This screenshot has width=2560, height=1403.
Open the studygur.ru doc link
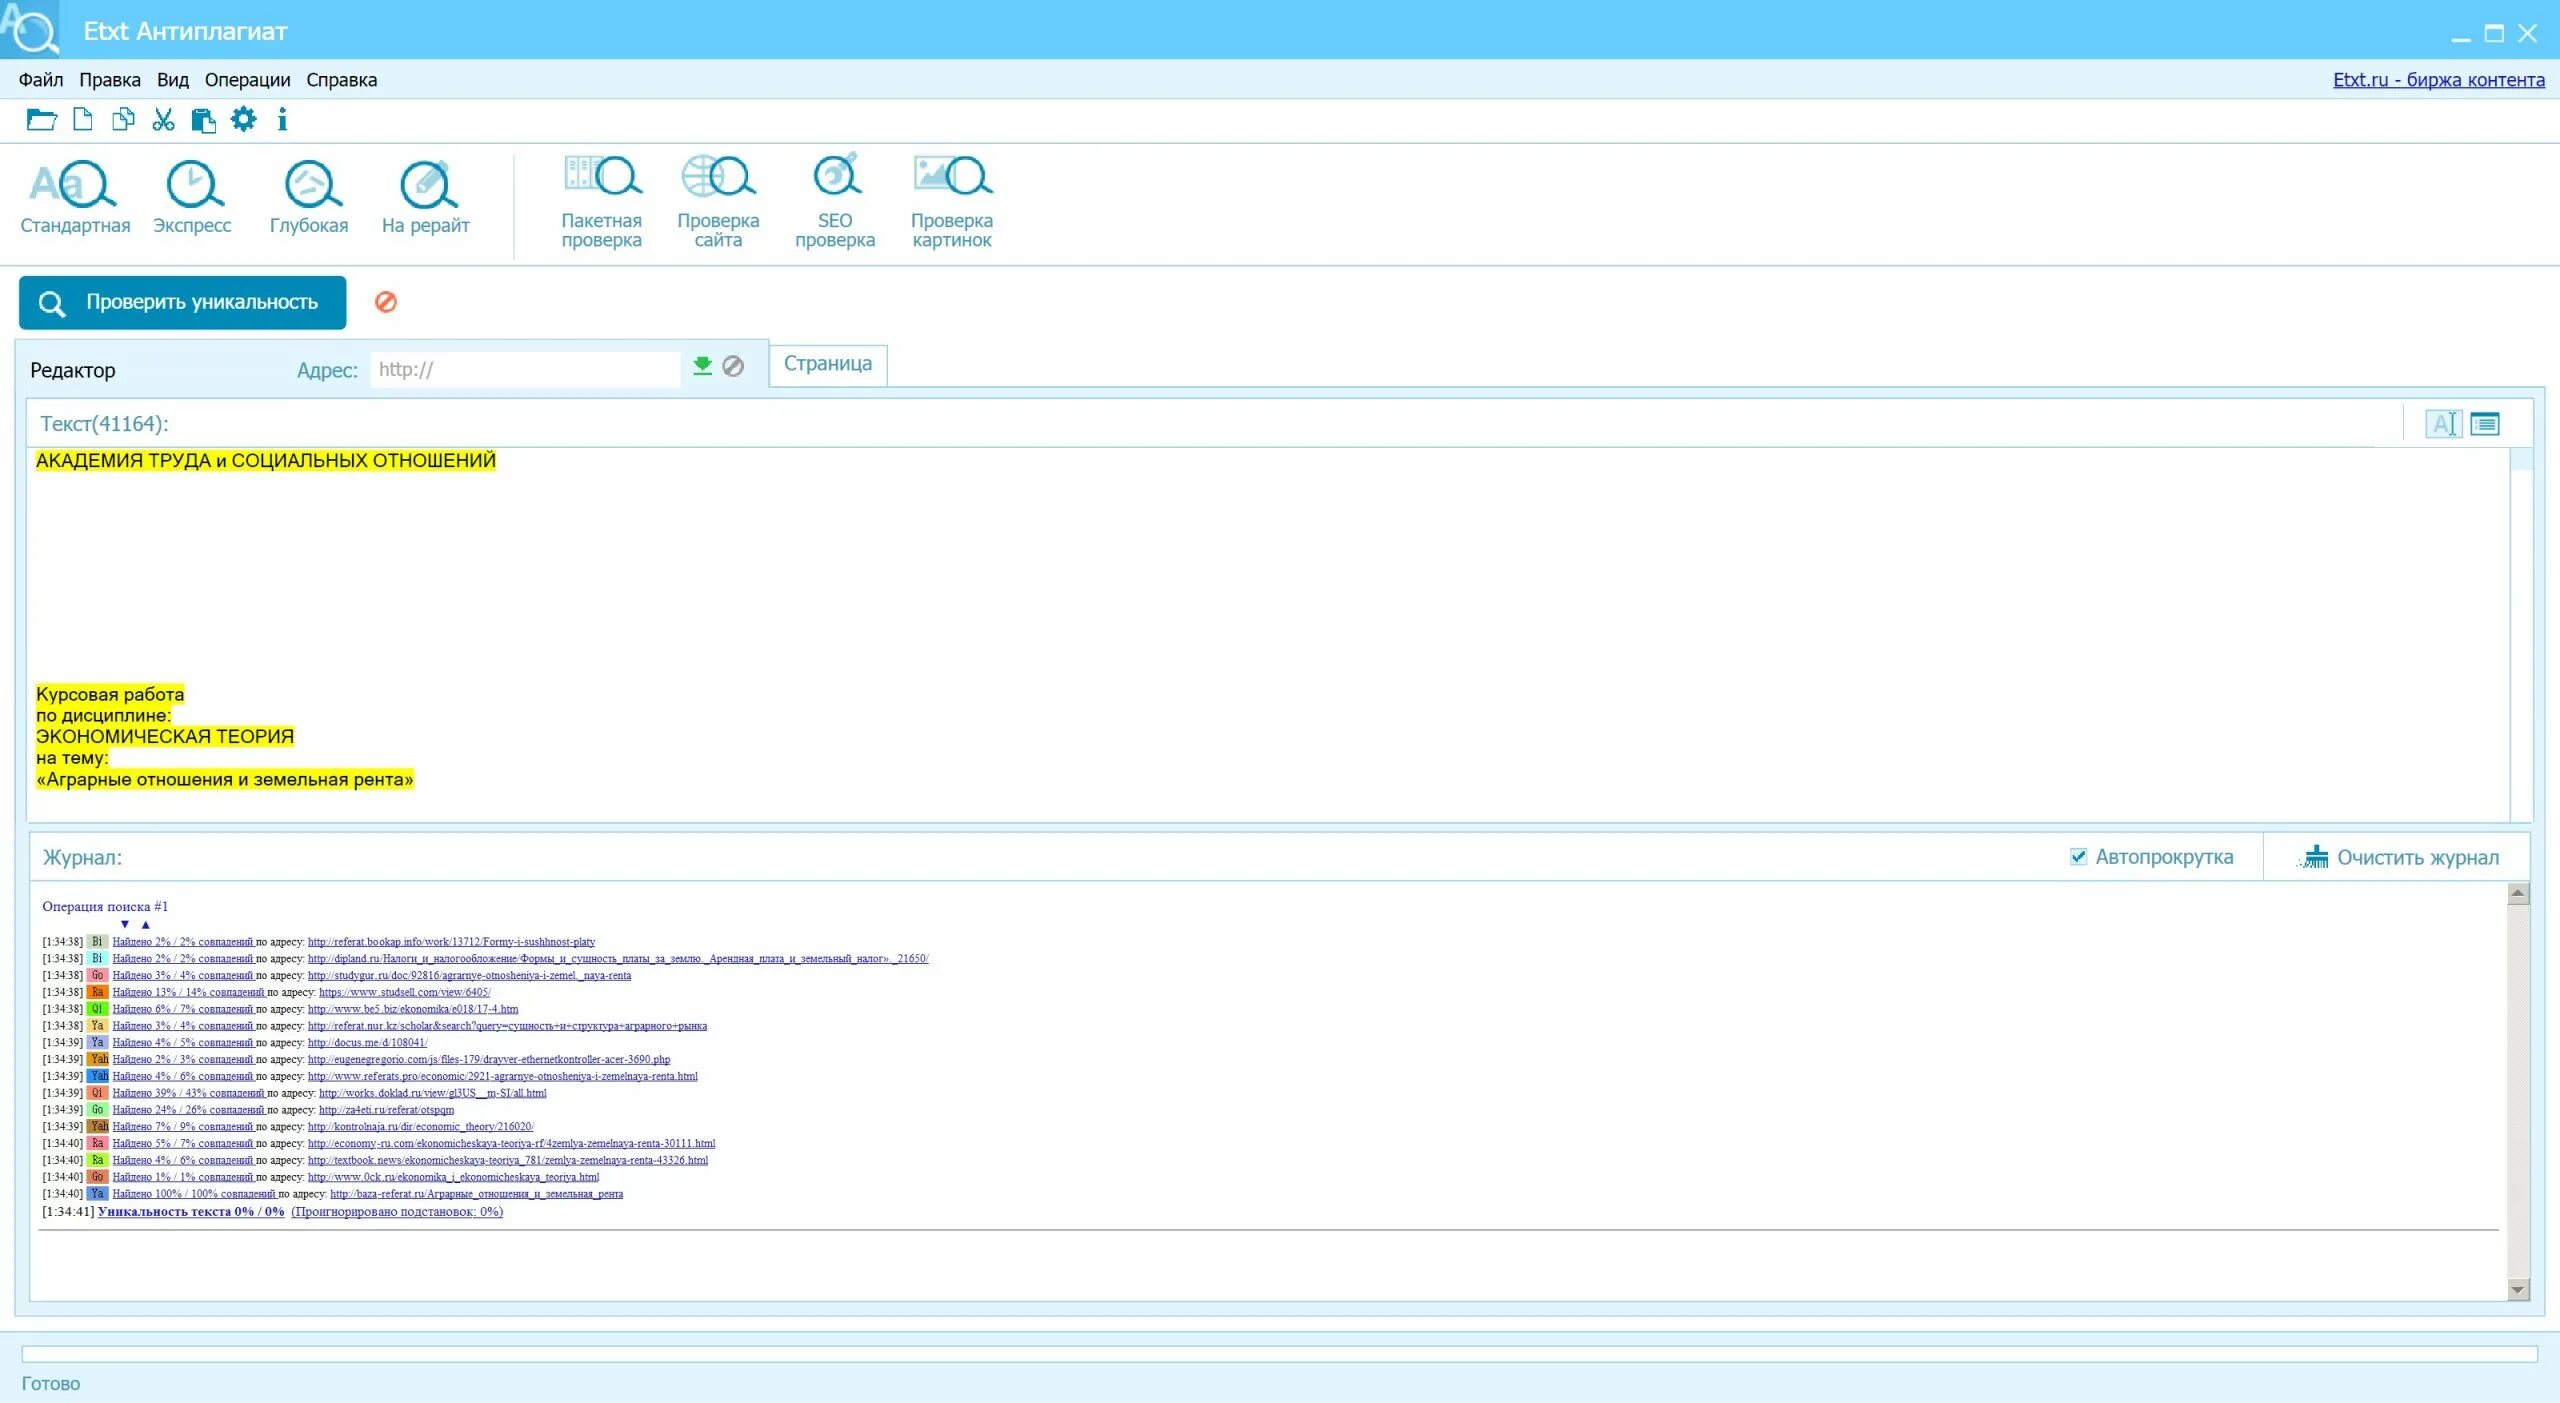470,976
